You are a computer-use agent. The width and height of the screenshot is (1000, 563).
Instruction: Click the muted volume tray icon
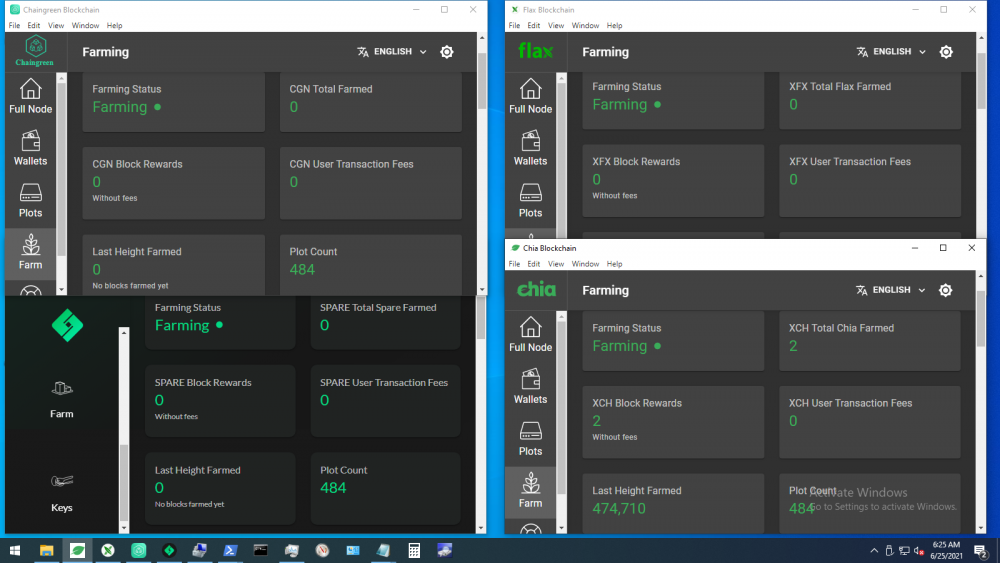919,551
